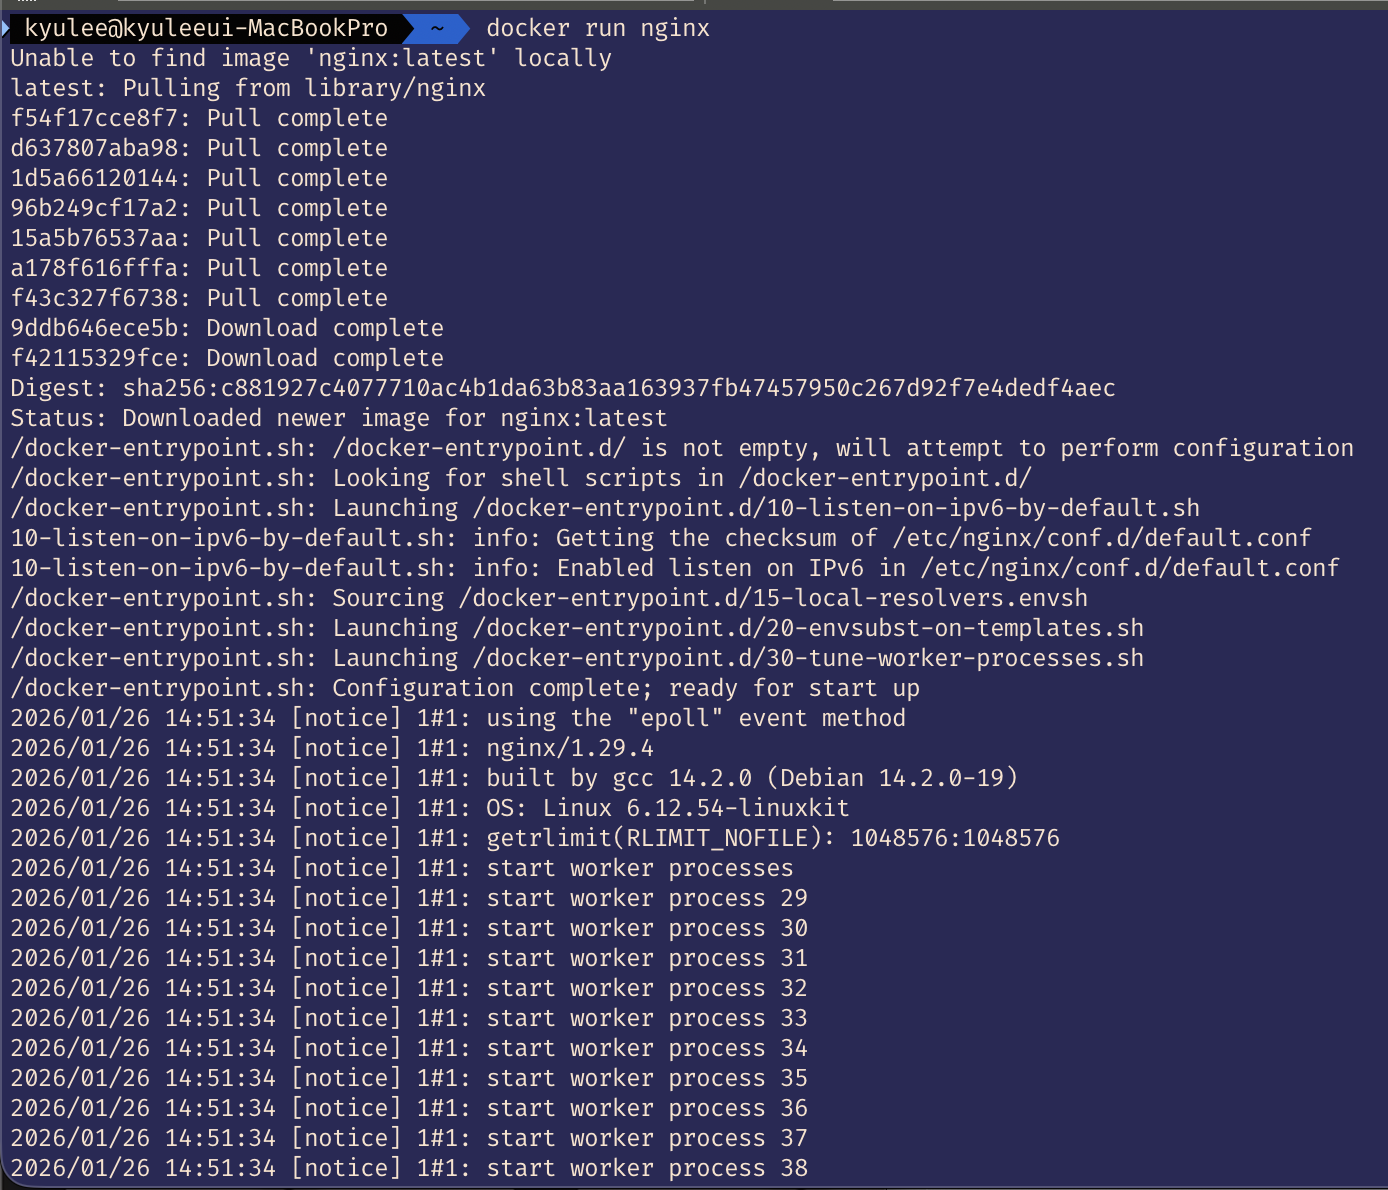Click the 'start worker processes' log entry
The image size is (1388, 1190).
coord(402,868)
